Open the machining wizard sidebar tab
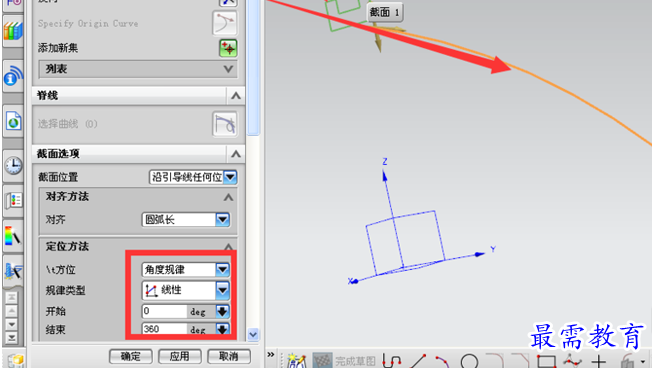Screen dimensions: 652x368 13,271
